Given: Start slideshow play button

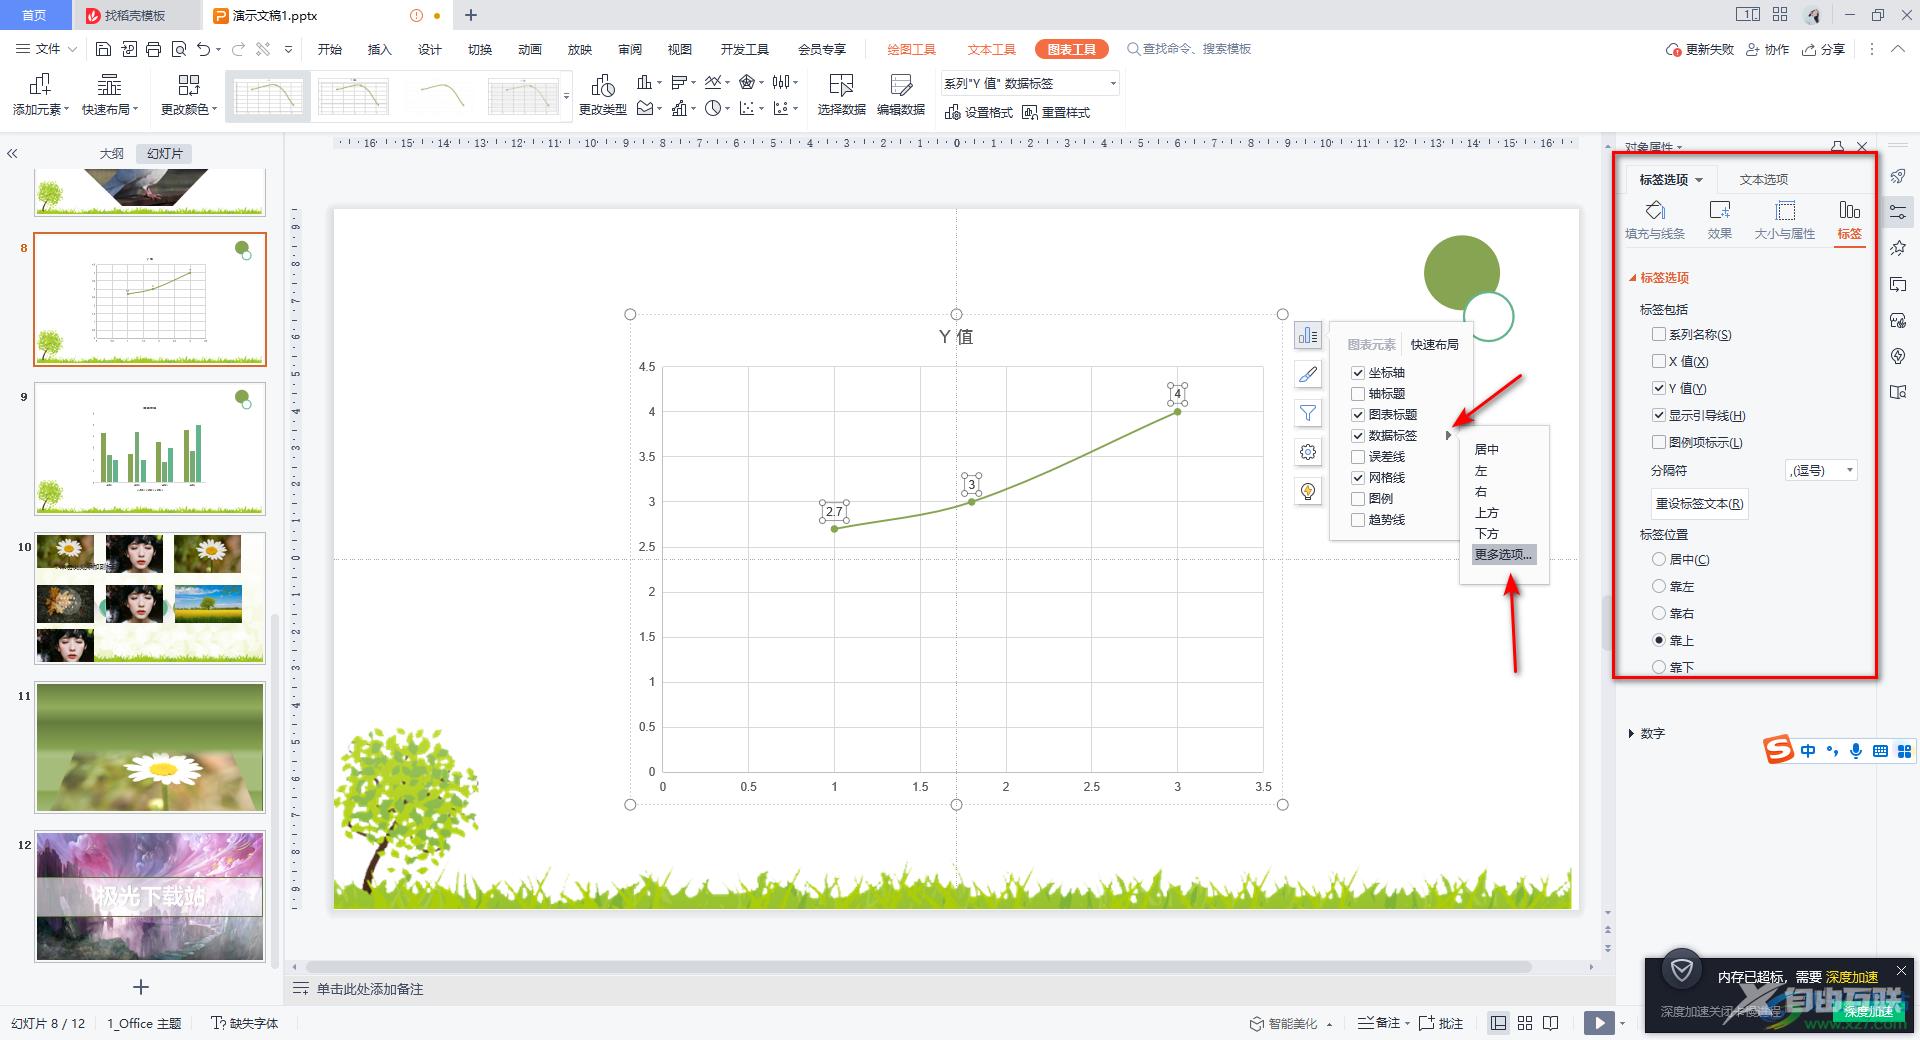Looking at the screenshot, I should (x=1600, y=1023).
